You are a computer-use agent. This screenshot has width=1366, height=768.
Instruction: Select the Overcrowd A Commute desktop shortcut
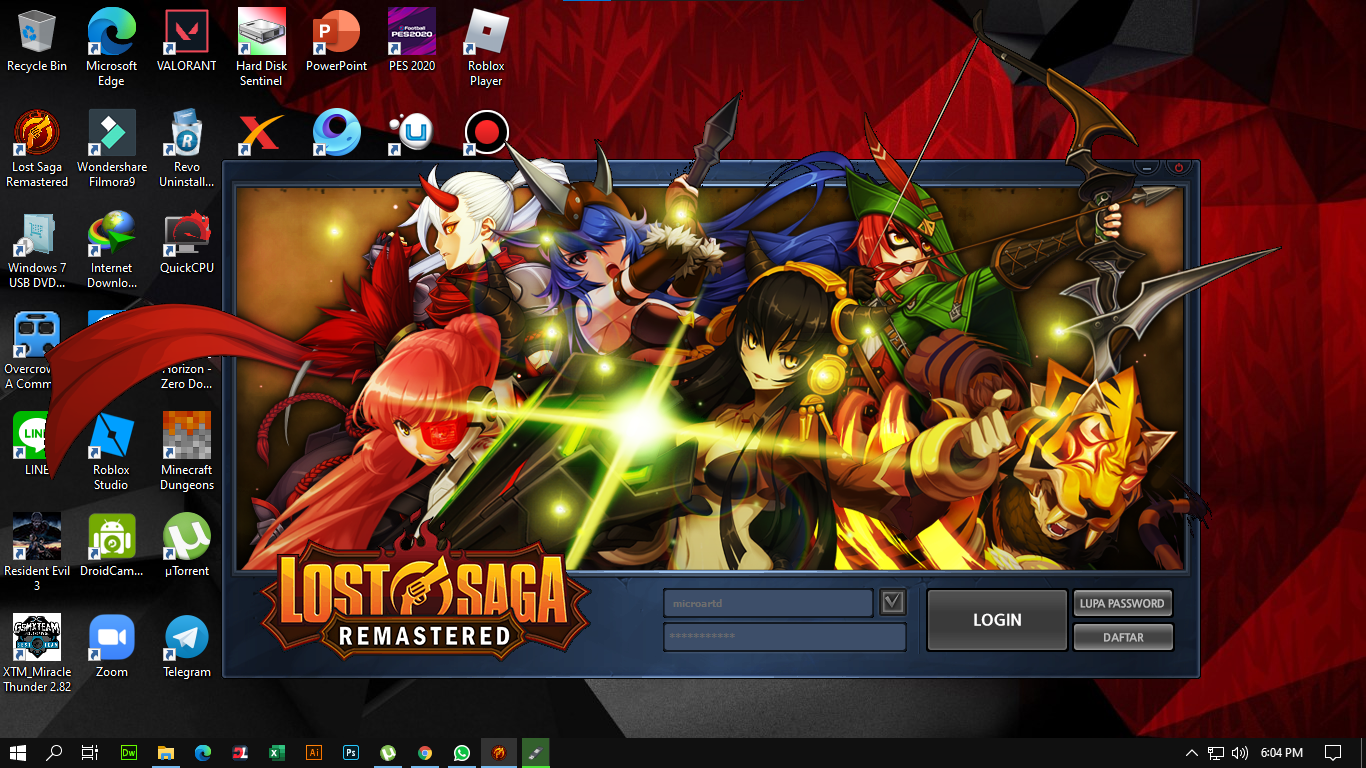pos(37,351)
